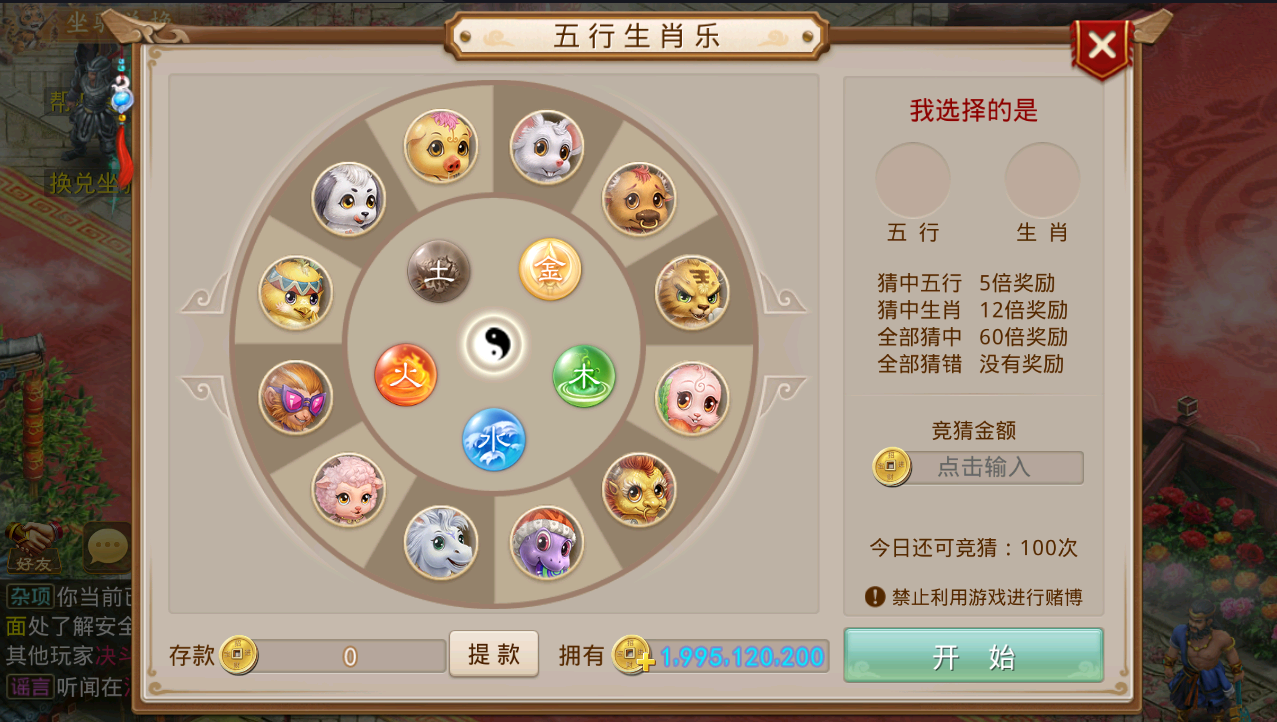Select the red 火 fire element orb
This screenshot has width=1277, height=722.
point(406,375)
